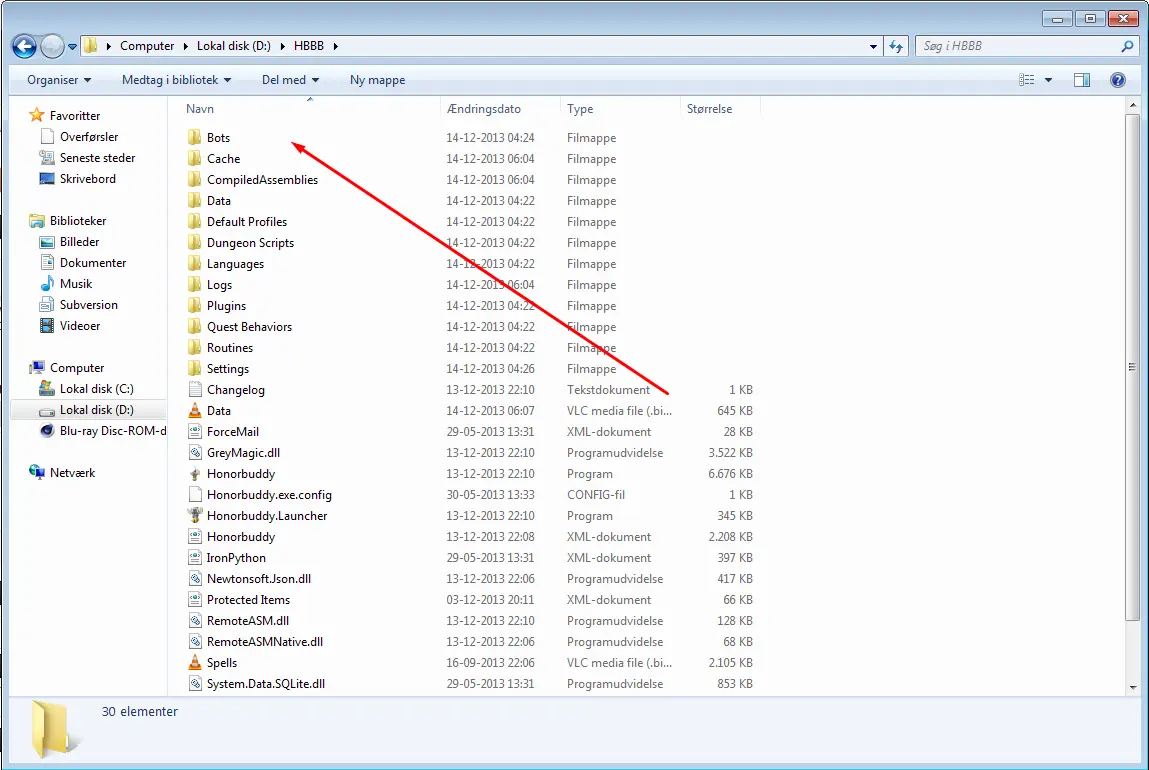This screenshot has width=1149, height=770.
Task: Select the Cache folder
Action: [223, 158]
